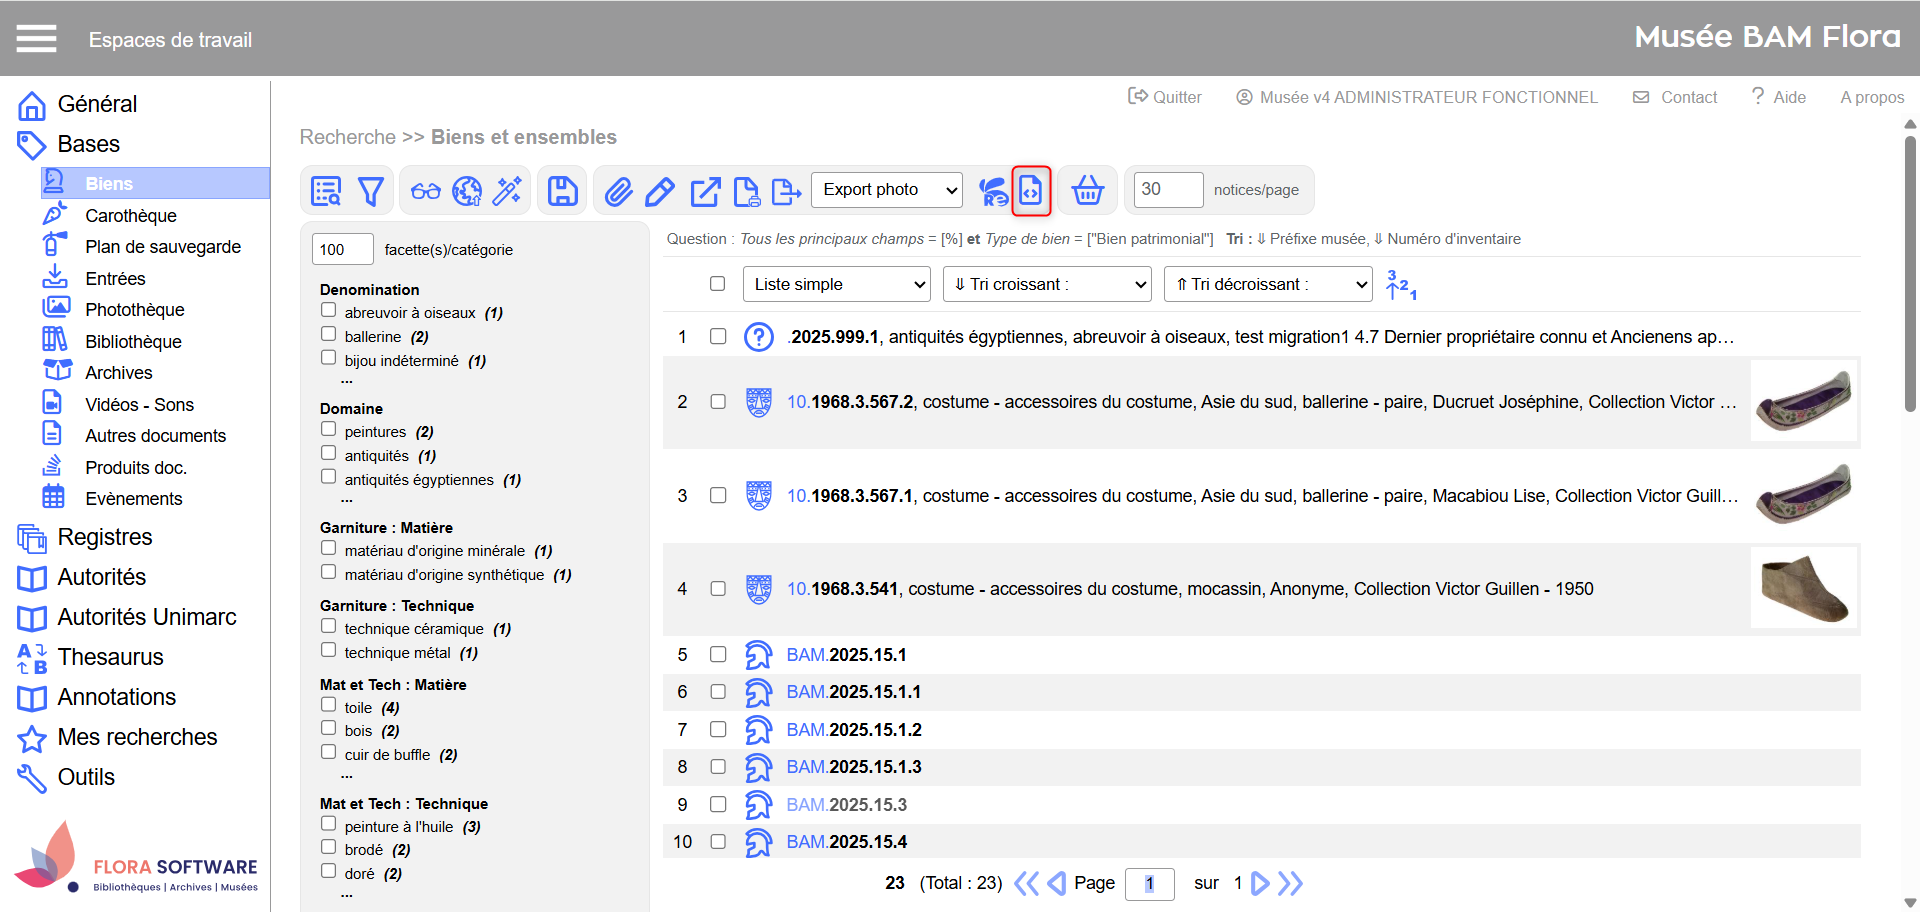
Task: Click the Quitter link
Action: pyautogui.click(x=1165, y=97)
